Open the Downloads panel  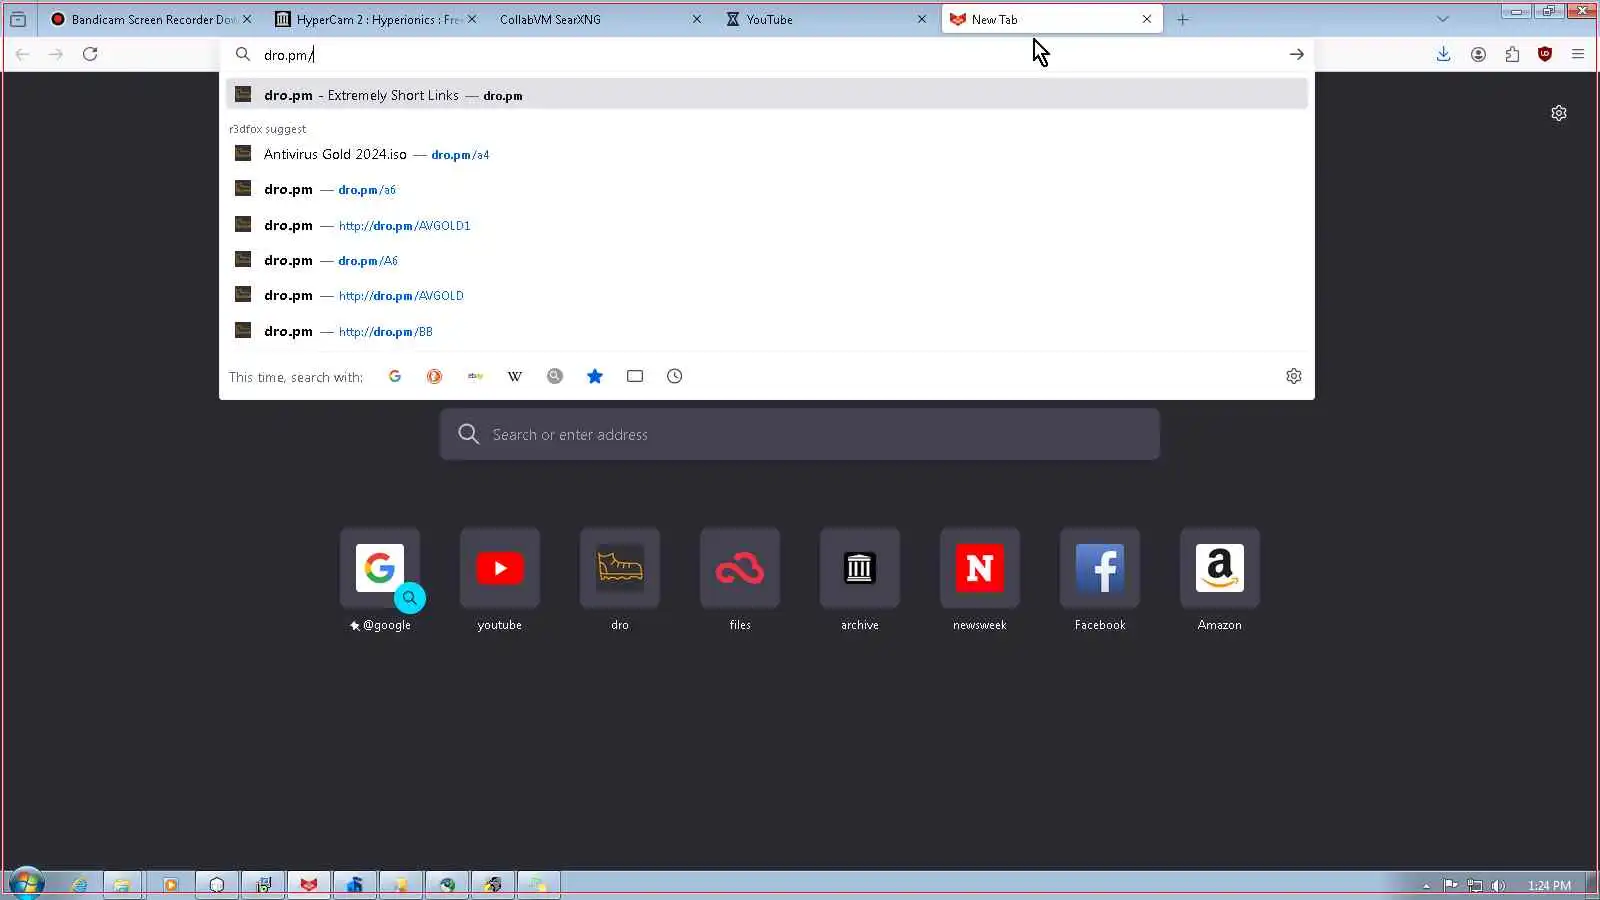1443,55
